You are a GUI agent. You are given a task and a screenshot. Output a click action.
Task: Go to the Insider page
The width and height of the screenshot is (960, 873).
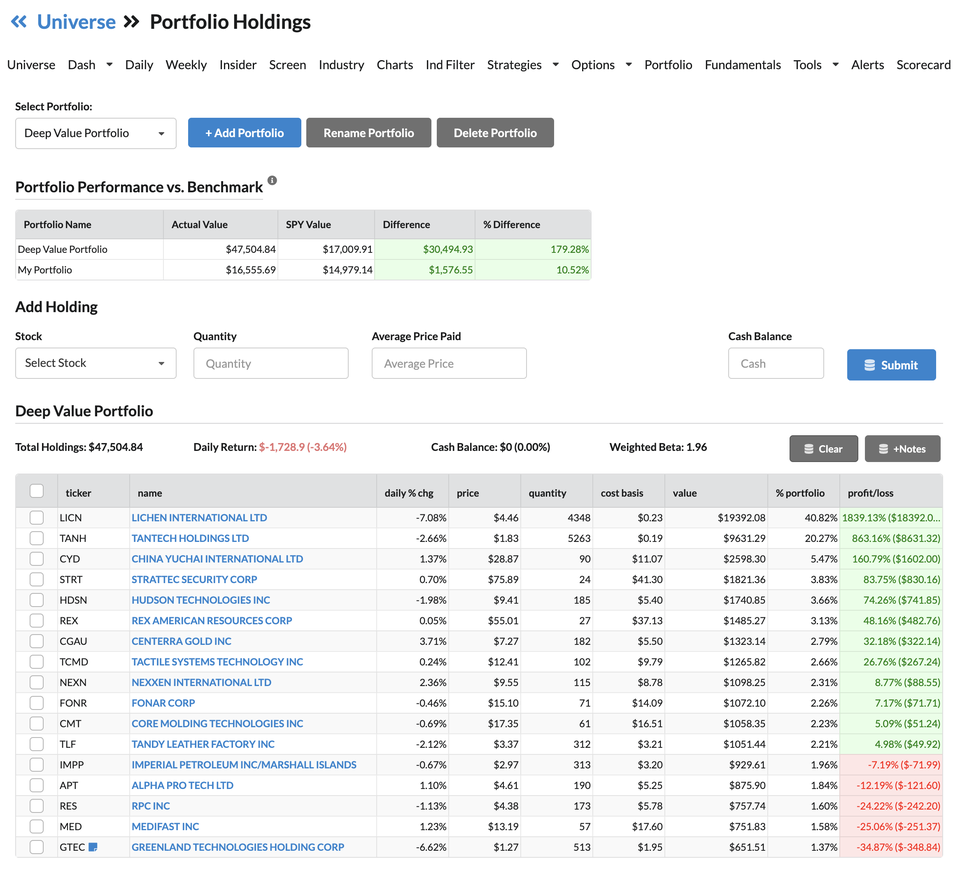point(238,65)
